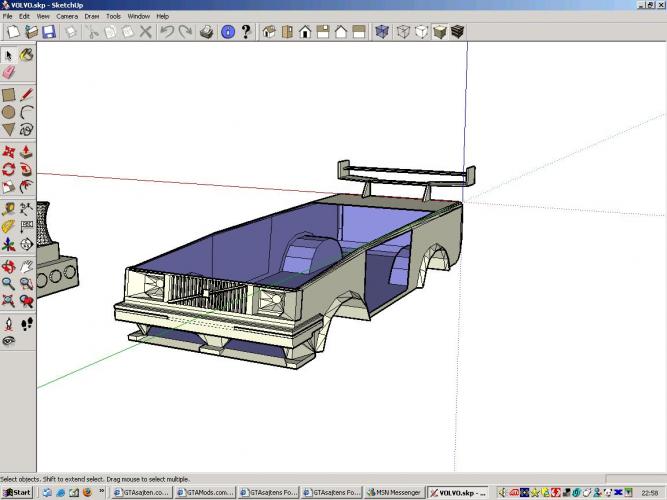This screenshot has width=667, height=500.
Task: Select the Line pencil tool
Action: point(27,94)
